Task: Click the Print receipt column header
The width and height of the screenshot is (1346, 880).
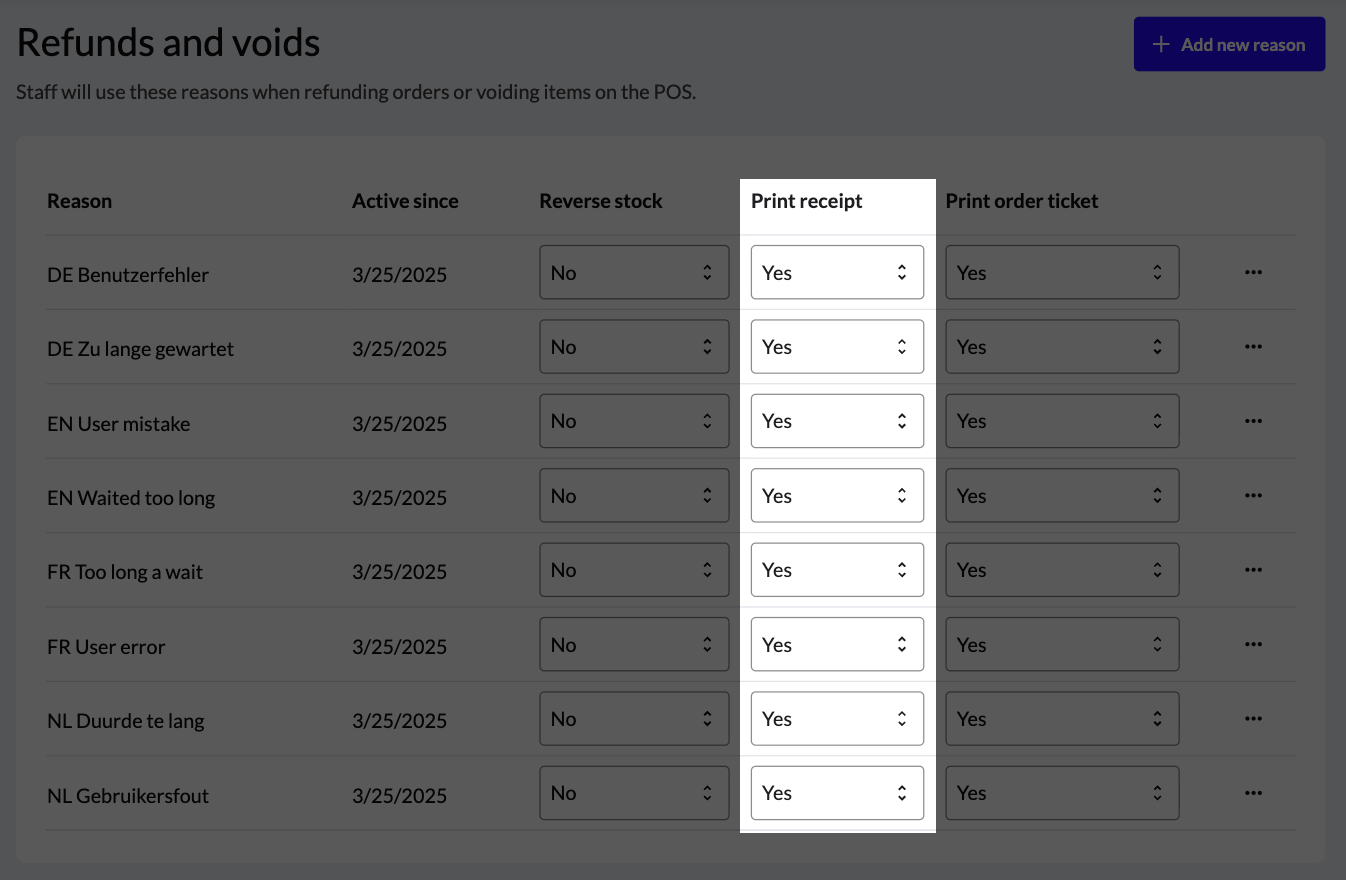Action: pyautogui.click(x=806, y=200)
